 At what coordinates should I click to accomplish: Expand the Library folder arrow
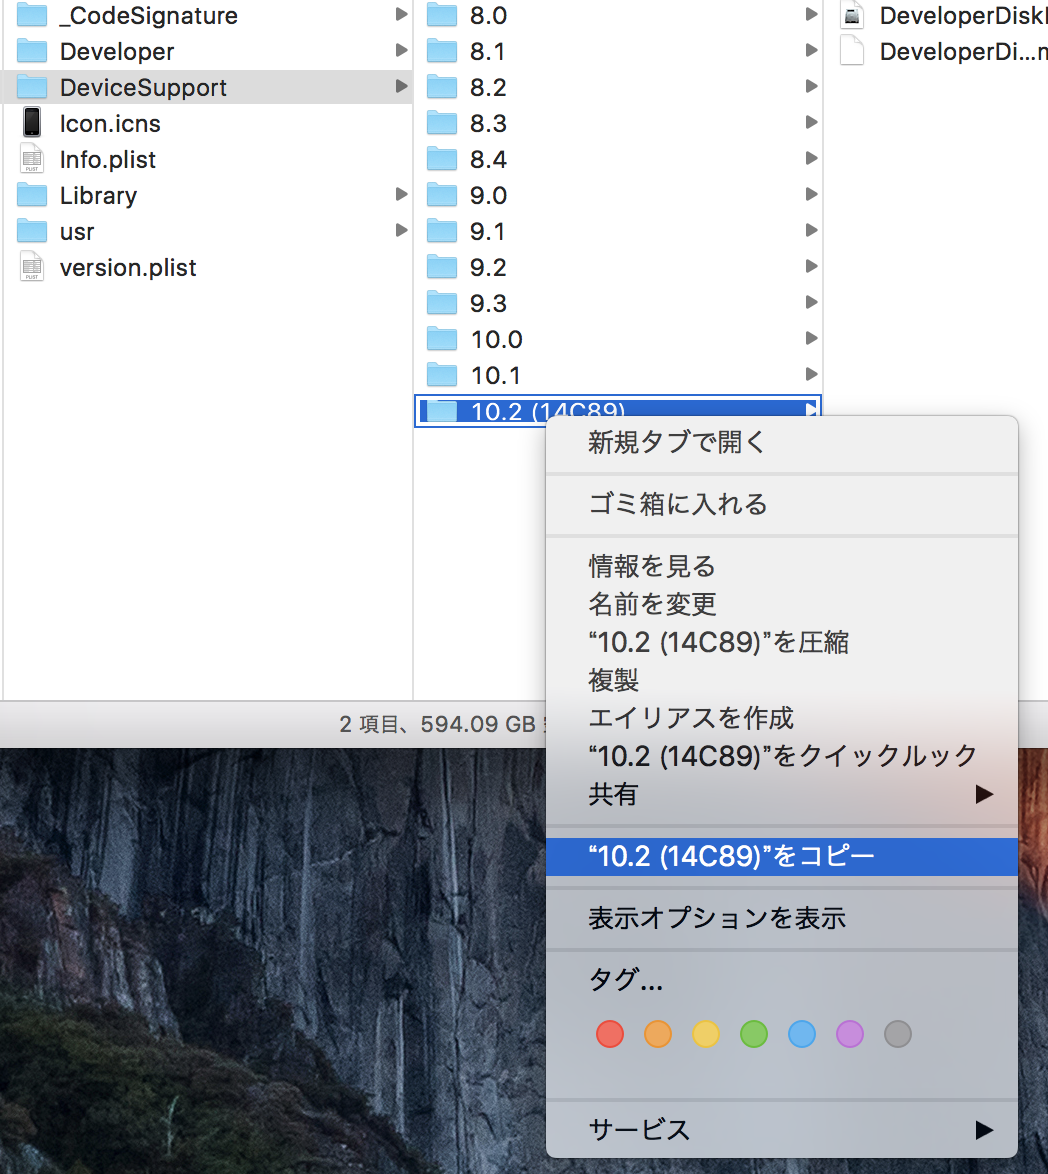(401, 195)
